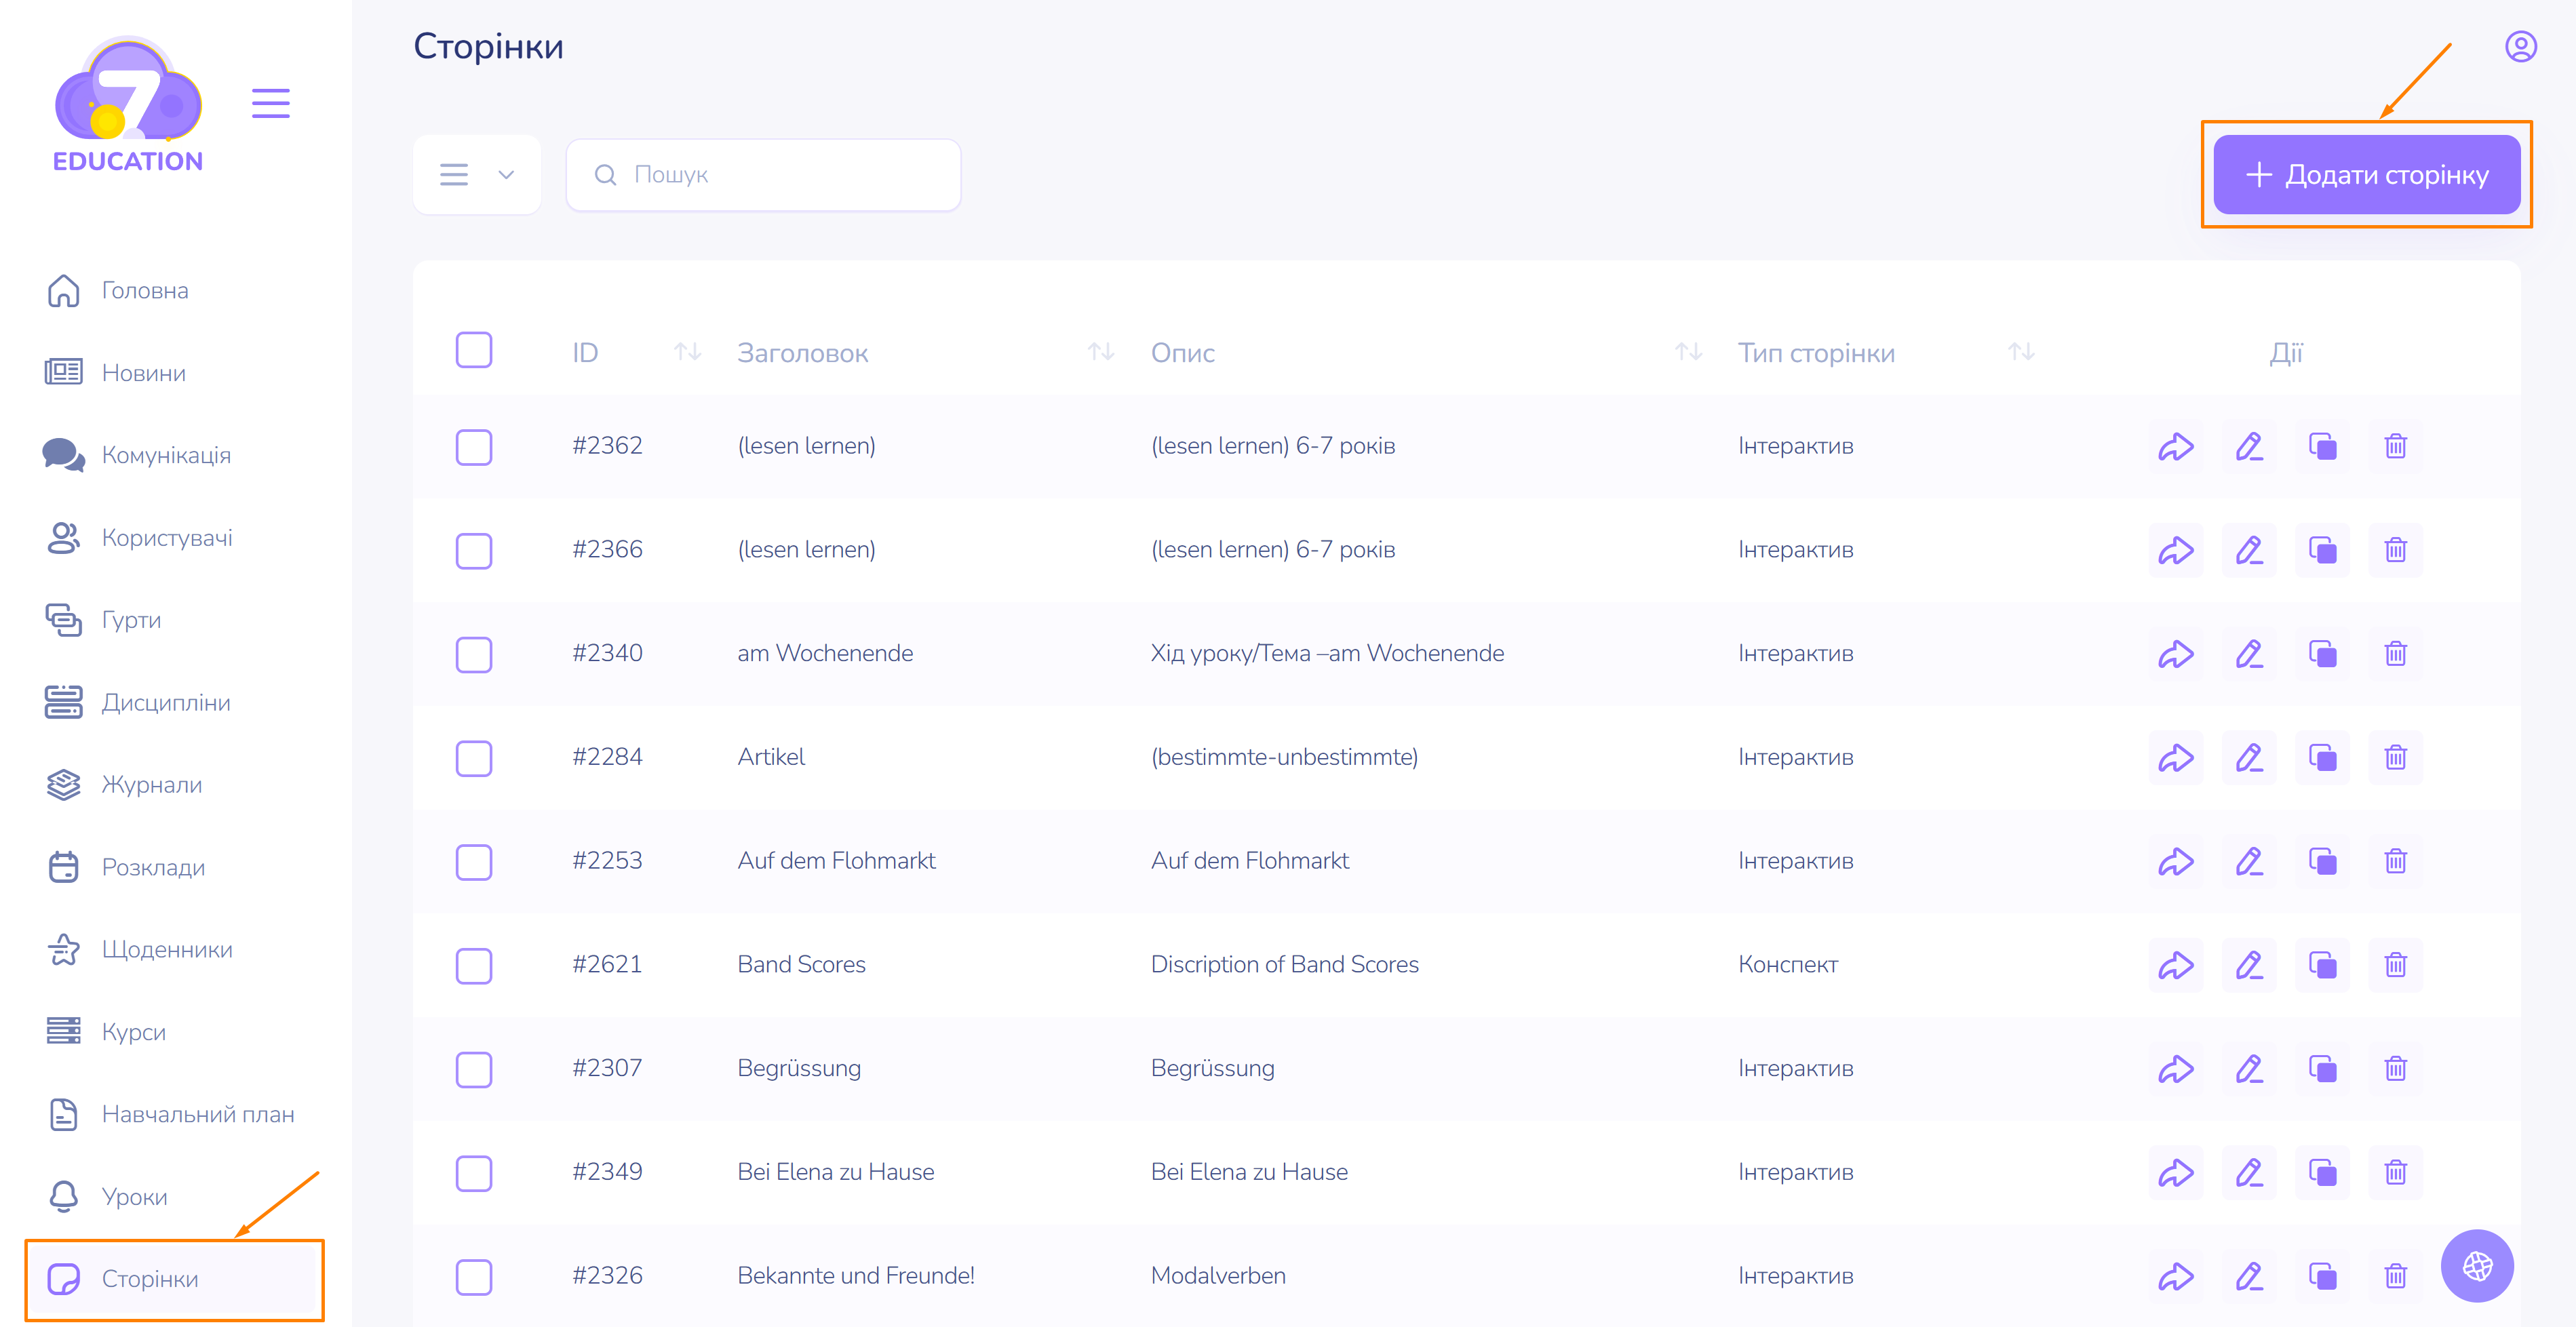Edit the am Wochenende page
Image resolution: width=2576 pixels, height=1327 pixels.
pos(2249,654)
